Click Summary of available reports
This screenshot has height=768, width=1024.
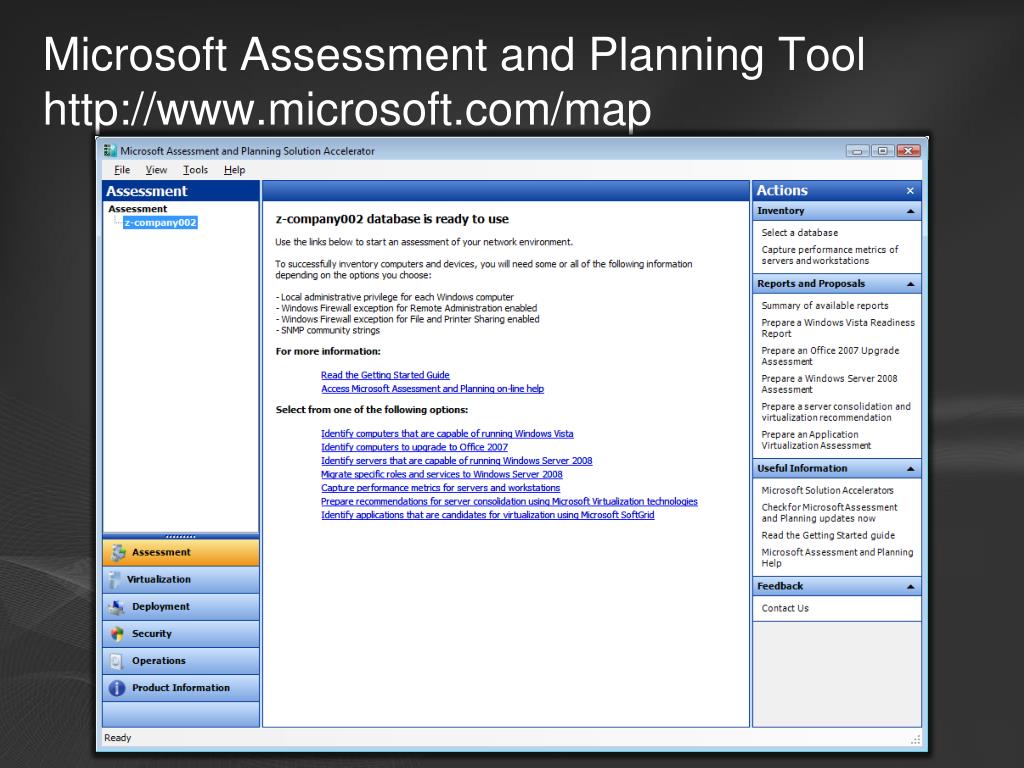pyautogui.click(x=825, y=306)
